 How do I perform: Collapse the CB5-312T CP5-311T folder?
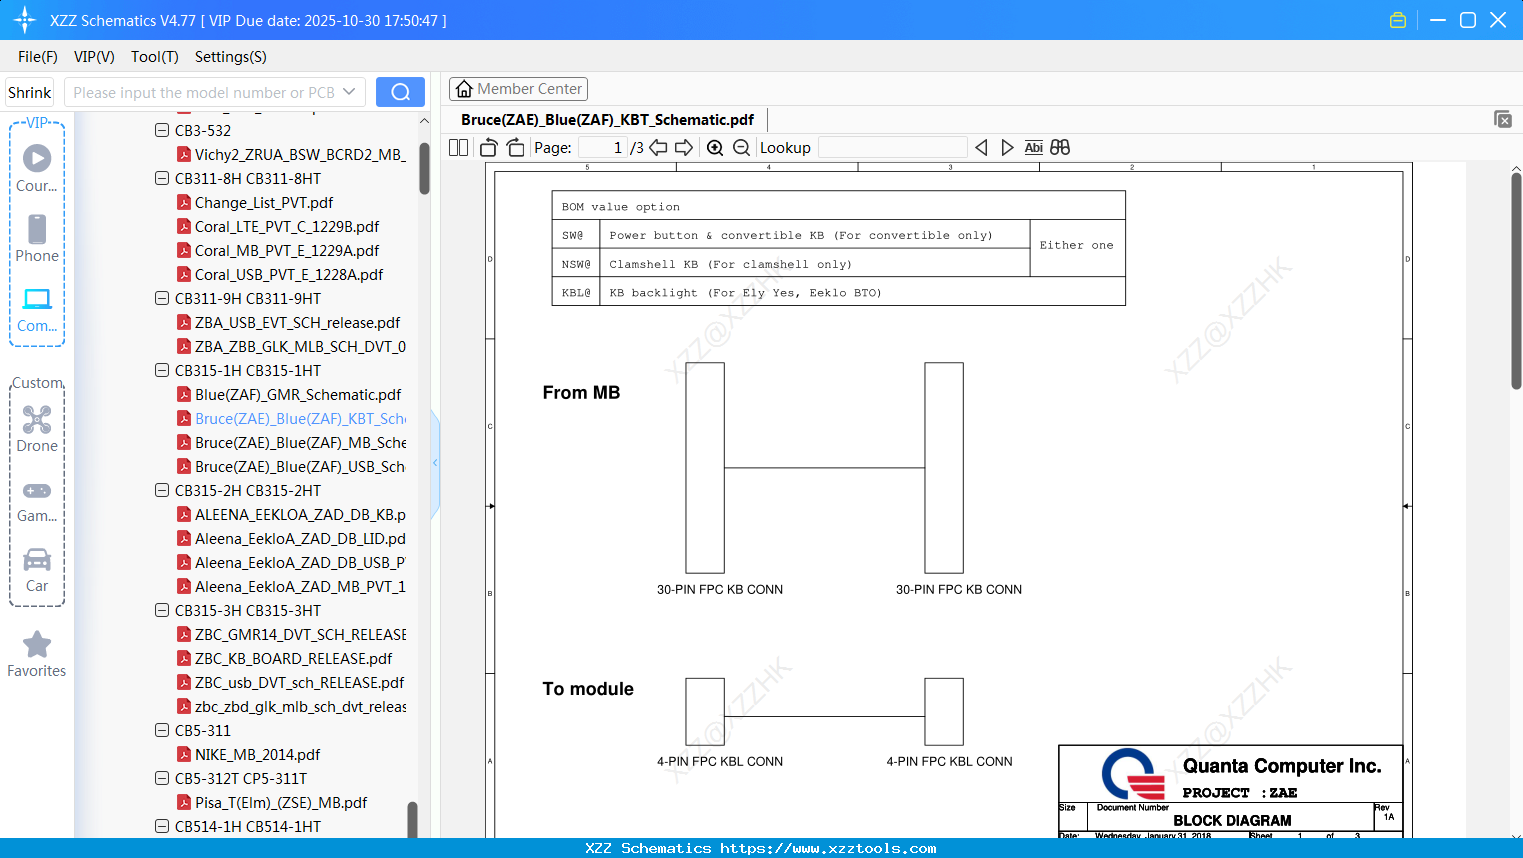pyautogui.click(x=162, y=778)
